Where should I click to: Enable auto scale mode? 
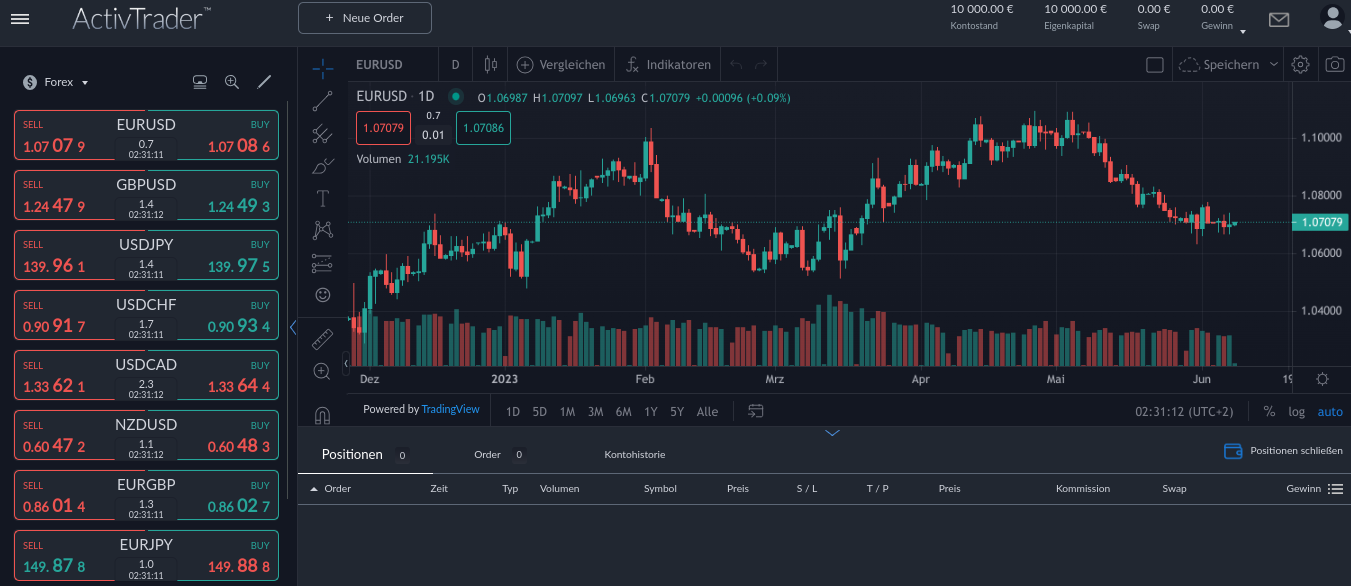(x=1330, y=411)
